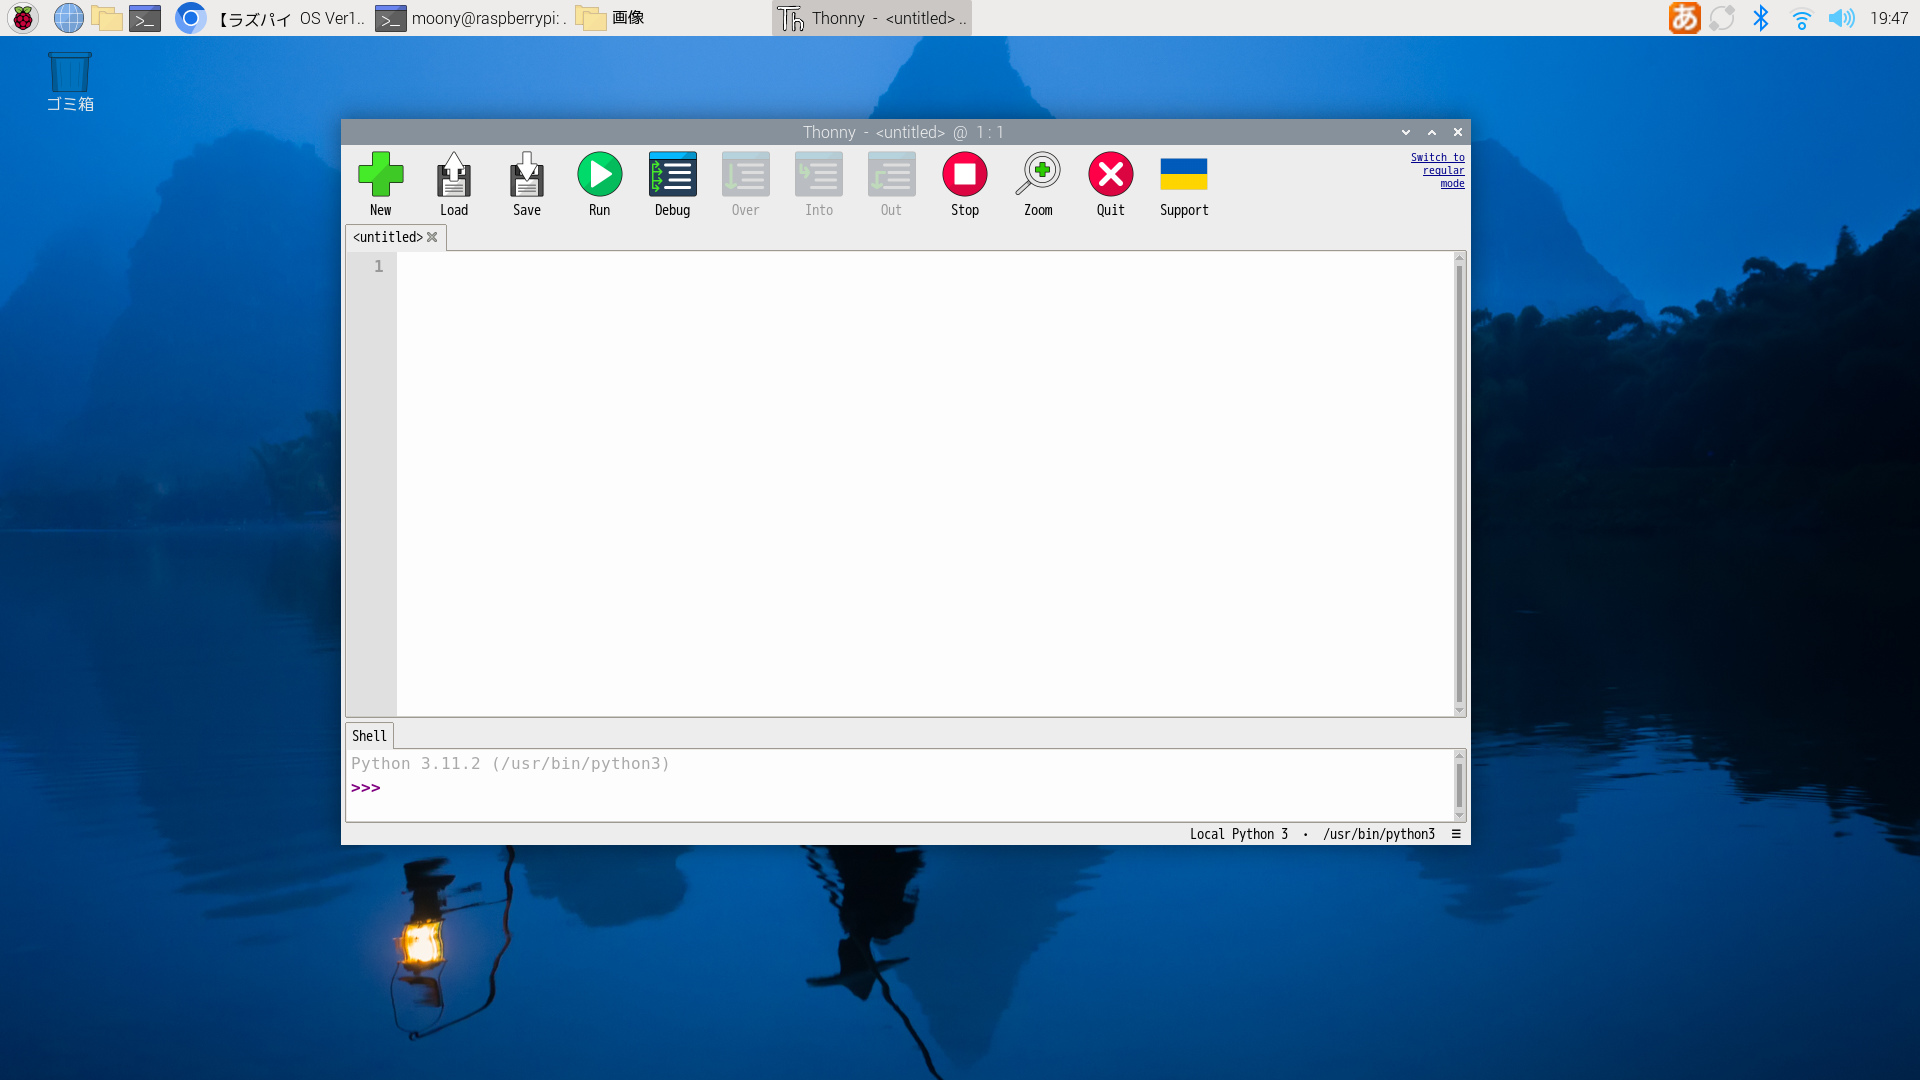1920x1080 pixels.
Task: Toggle the Japanese input method indicator
Action: pos(1684,18)
